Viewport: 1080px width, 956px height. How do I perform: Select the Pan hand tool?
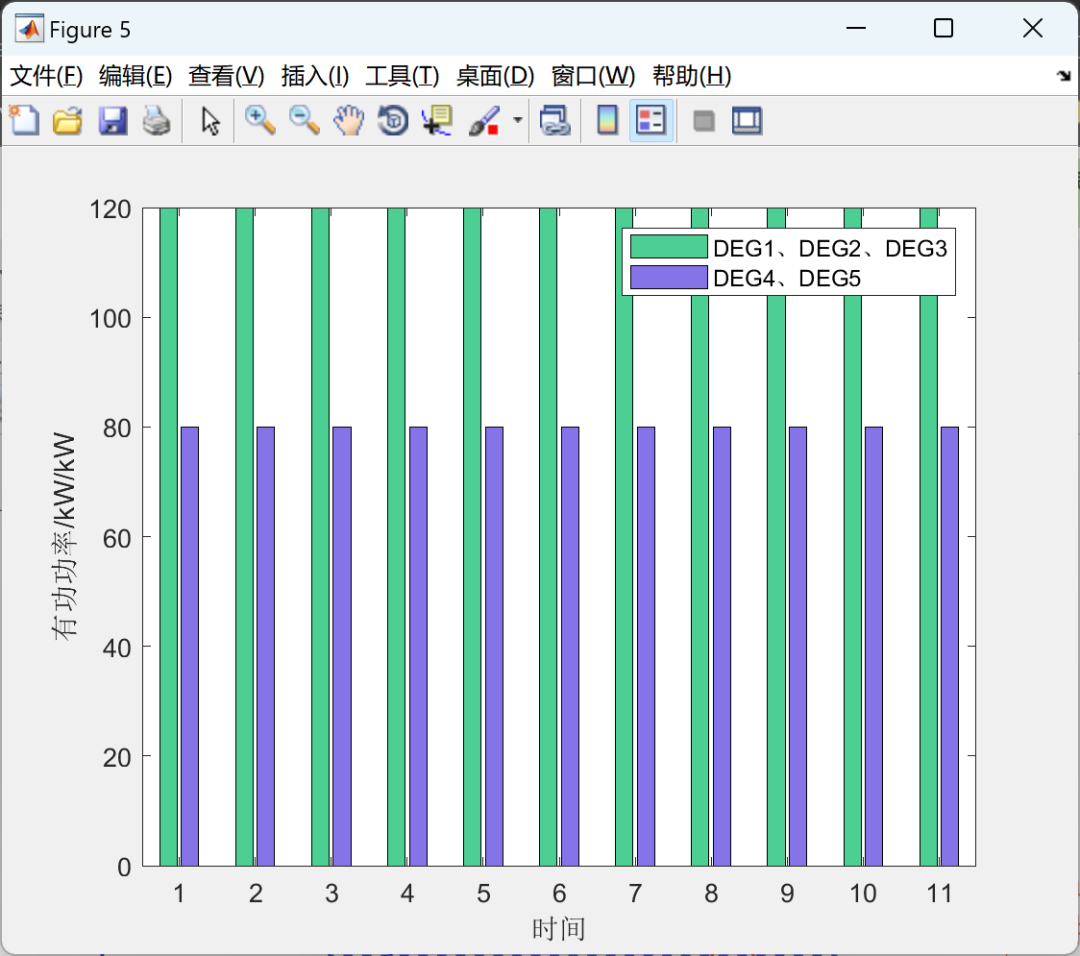point(349,121)
